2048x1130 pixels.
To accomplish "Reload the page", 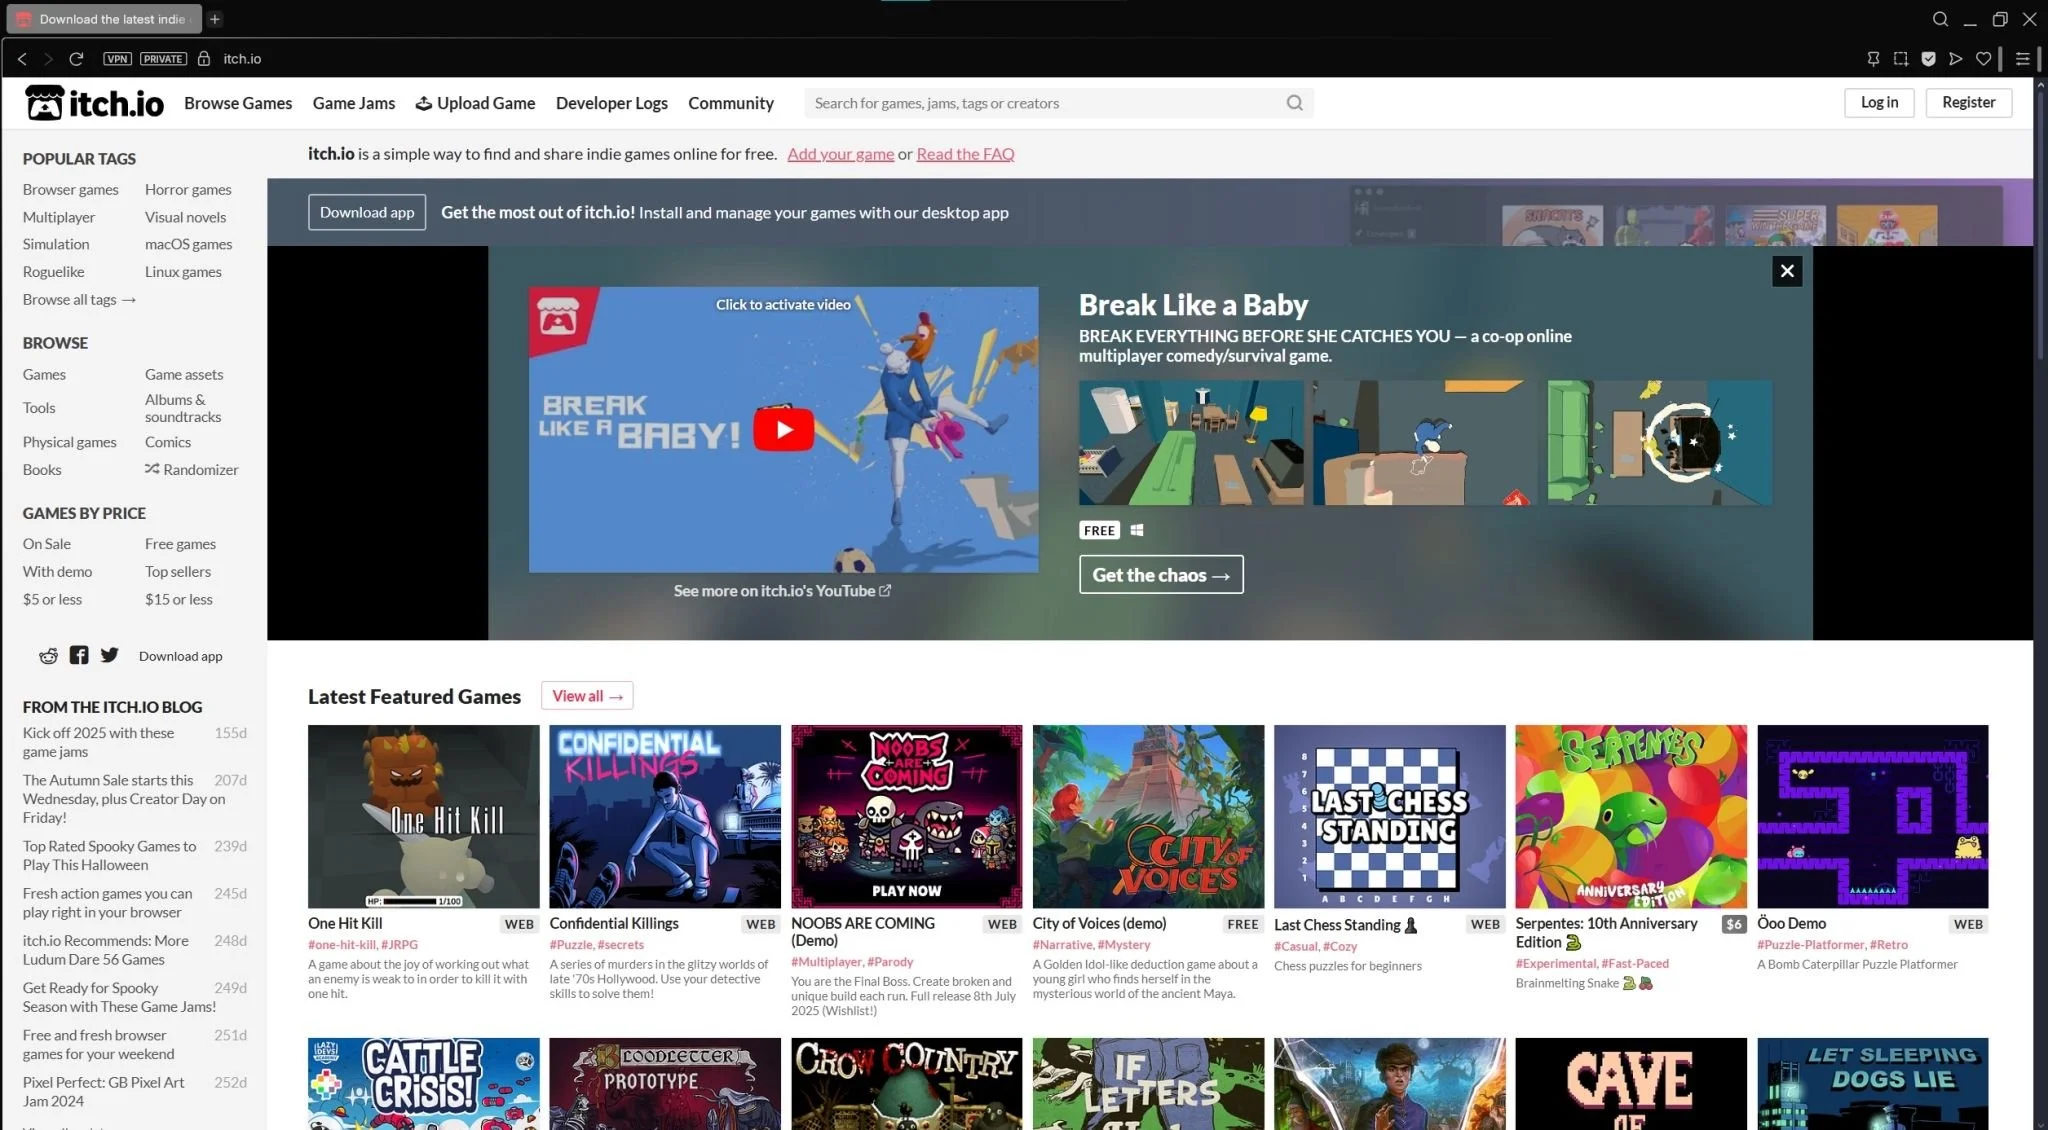I will tap(76, 59).
